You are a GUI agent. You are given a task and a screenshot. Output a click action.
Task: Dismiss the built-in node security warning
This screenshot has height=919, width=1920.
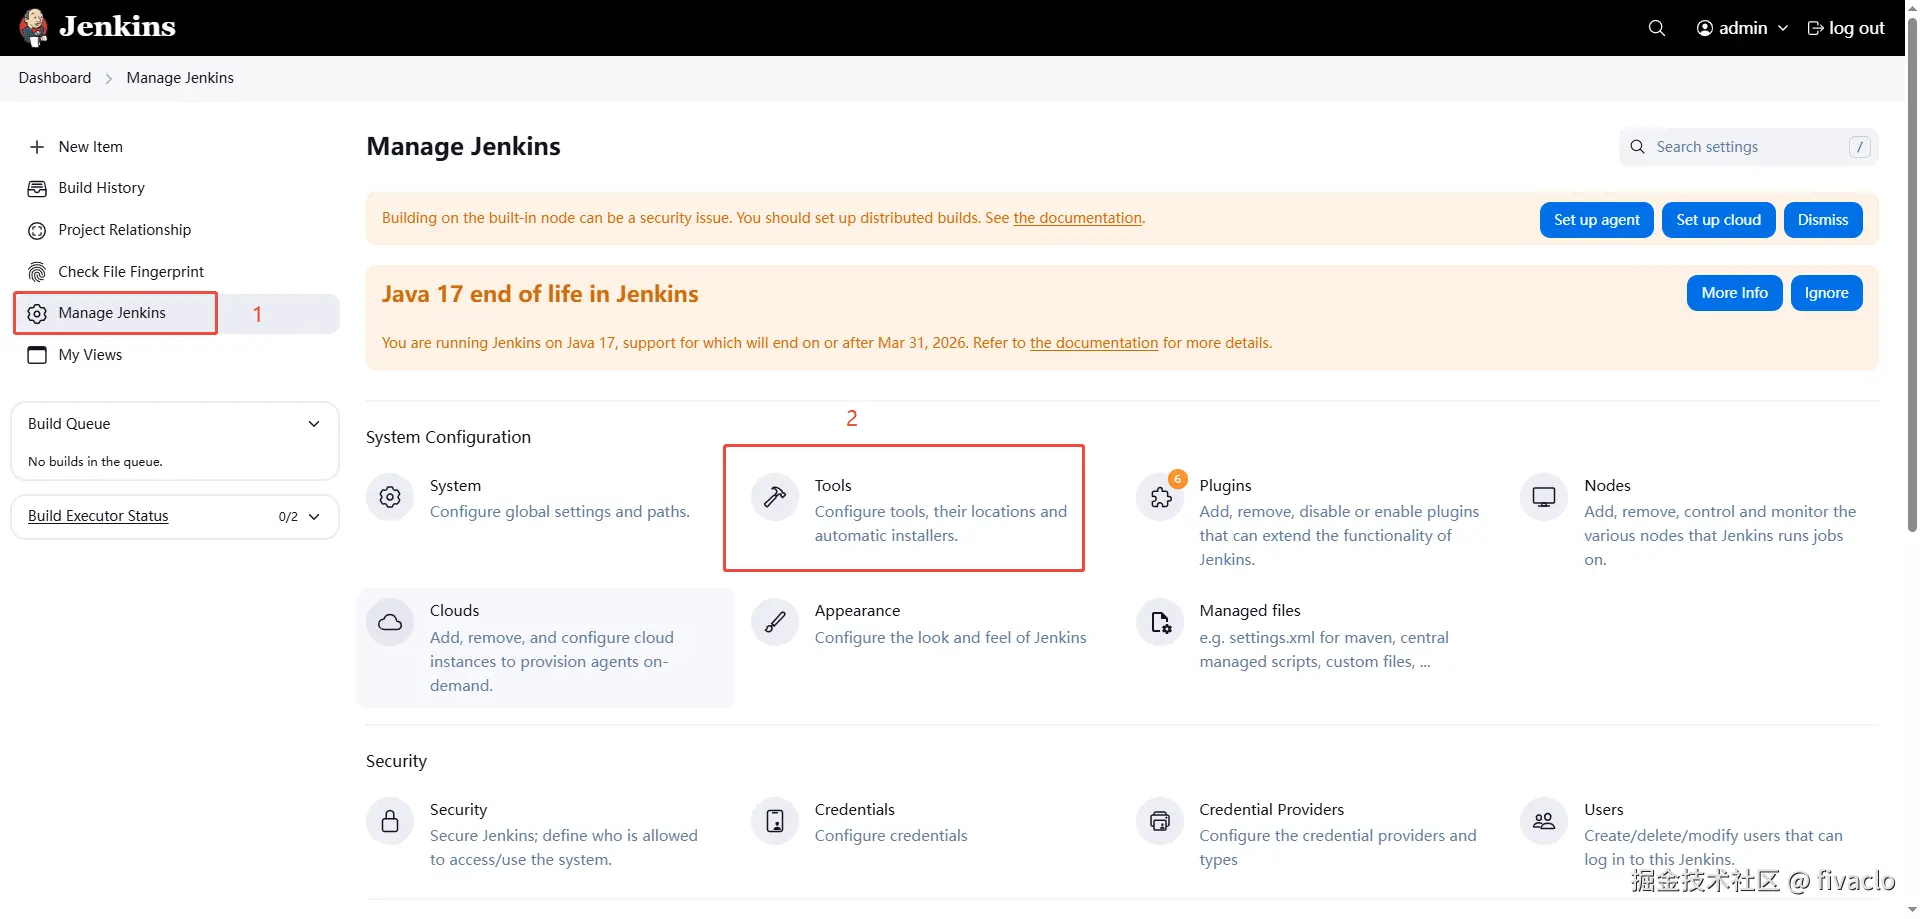point(1822,220)
